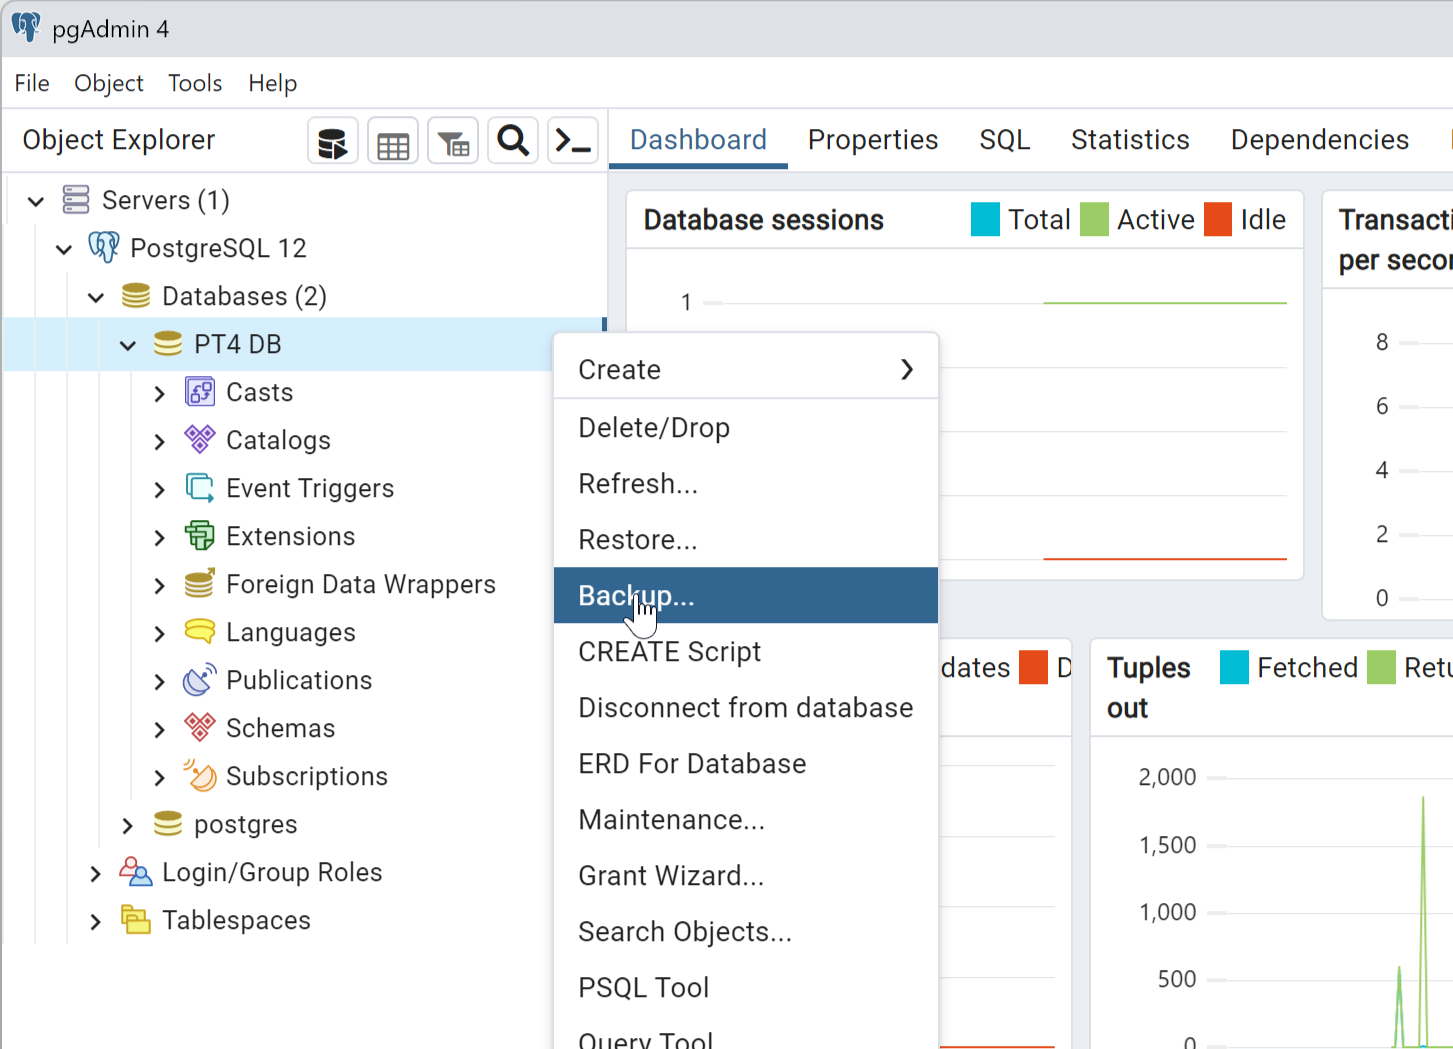
Task: Click the Query Tool database toolbar icon
Action: pyautogui.click(x=333, y=142)
